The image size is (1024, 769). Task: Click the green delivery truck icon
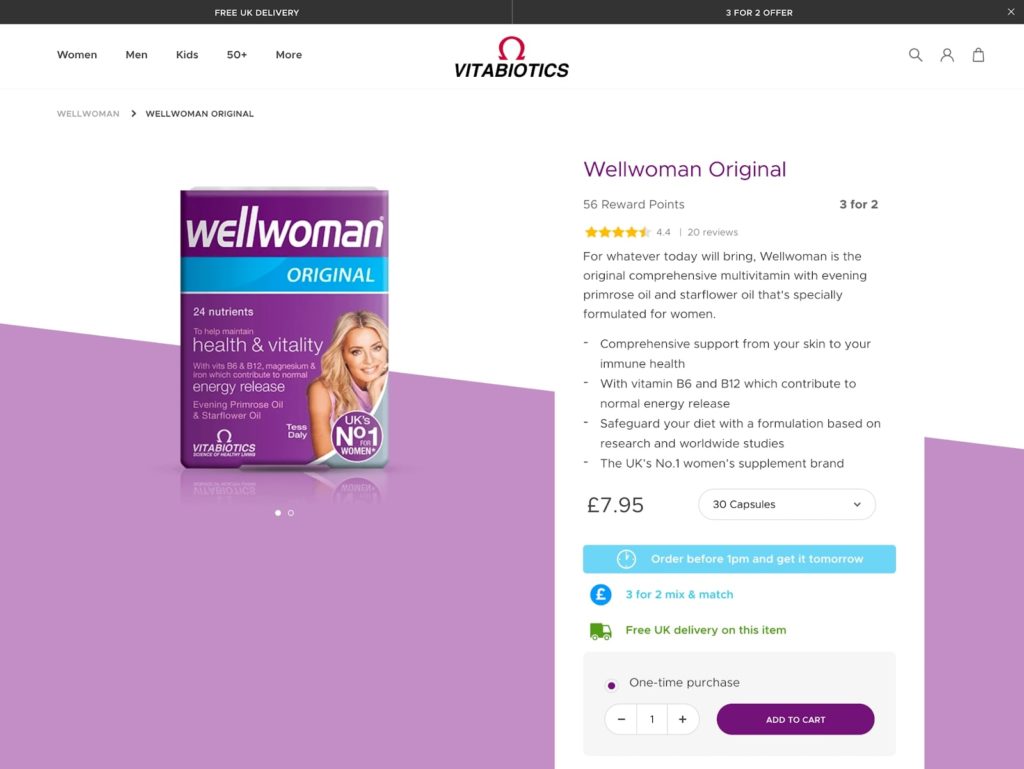tap(601, 631)
